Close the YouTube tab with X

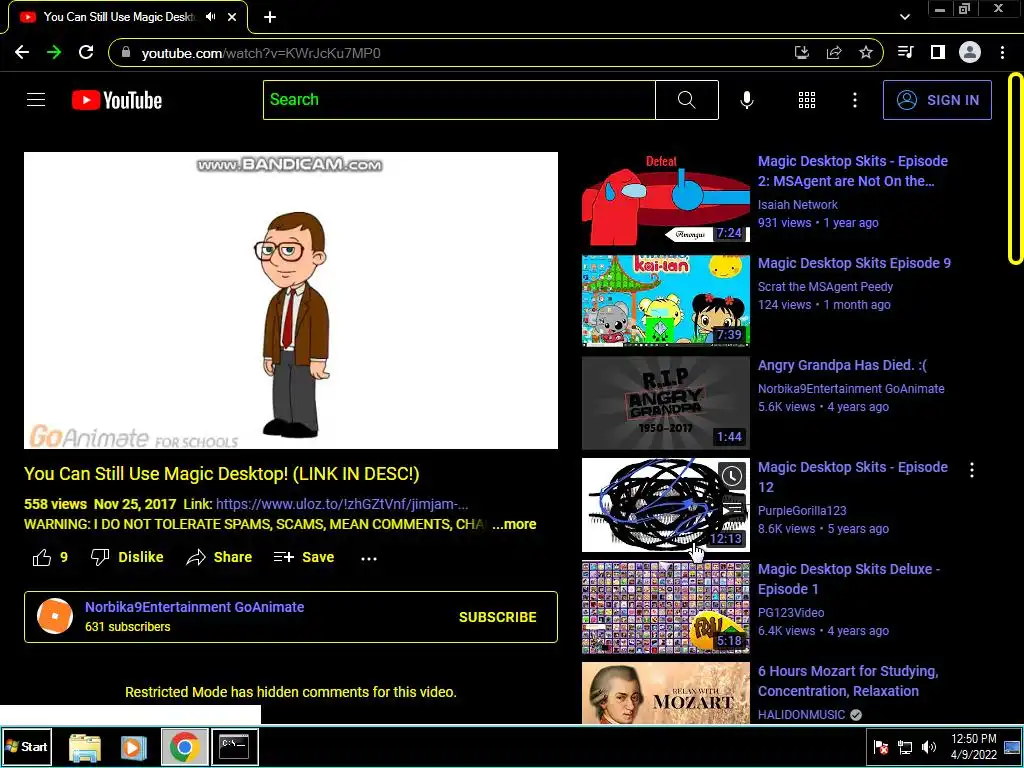pyautogui.click(x=232, y=18)
